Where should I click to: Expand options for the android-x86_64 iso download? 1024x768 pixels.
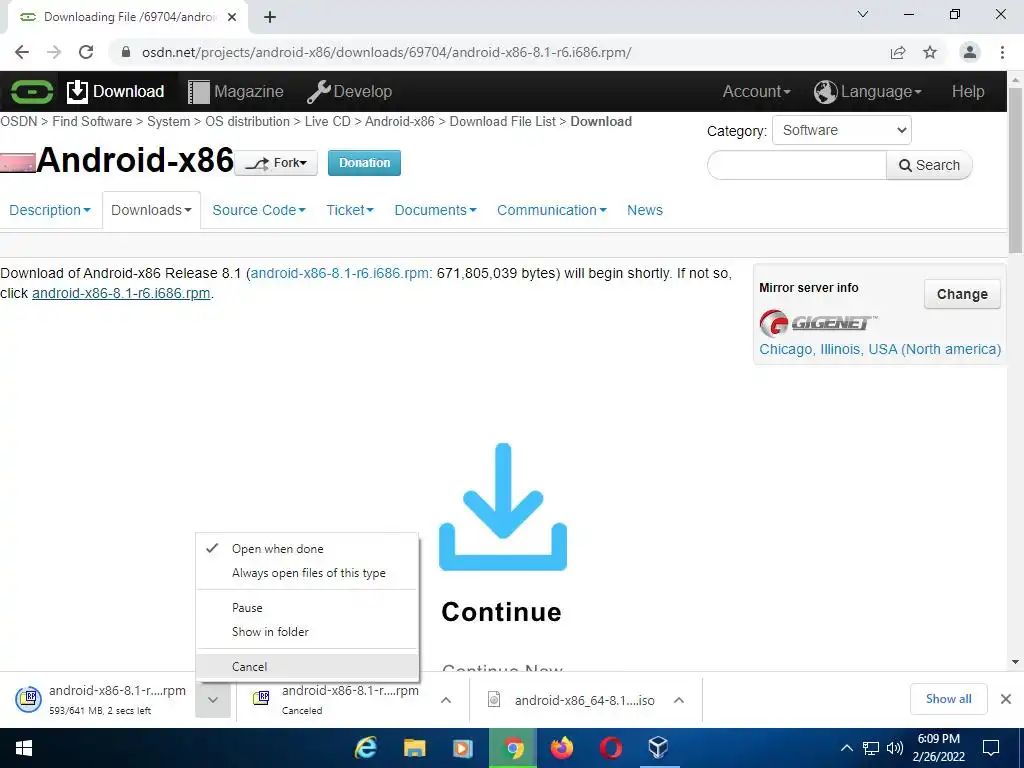click(679, 700)
